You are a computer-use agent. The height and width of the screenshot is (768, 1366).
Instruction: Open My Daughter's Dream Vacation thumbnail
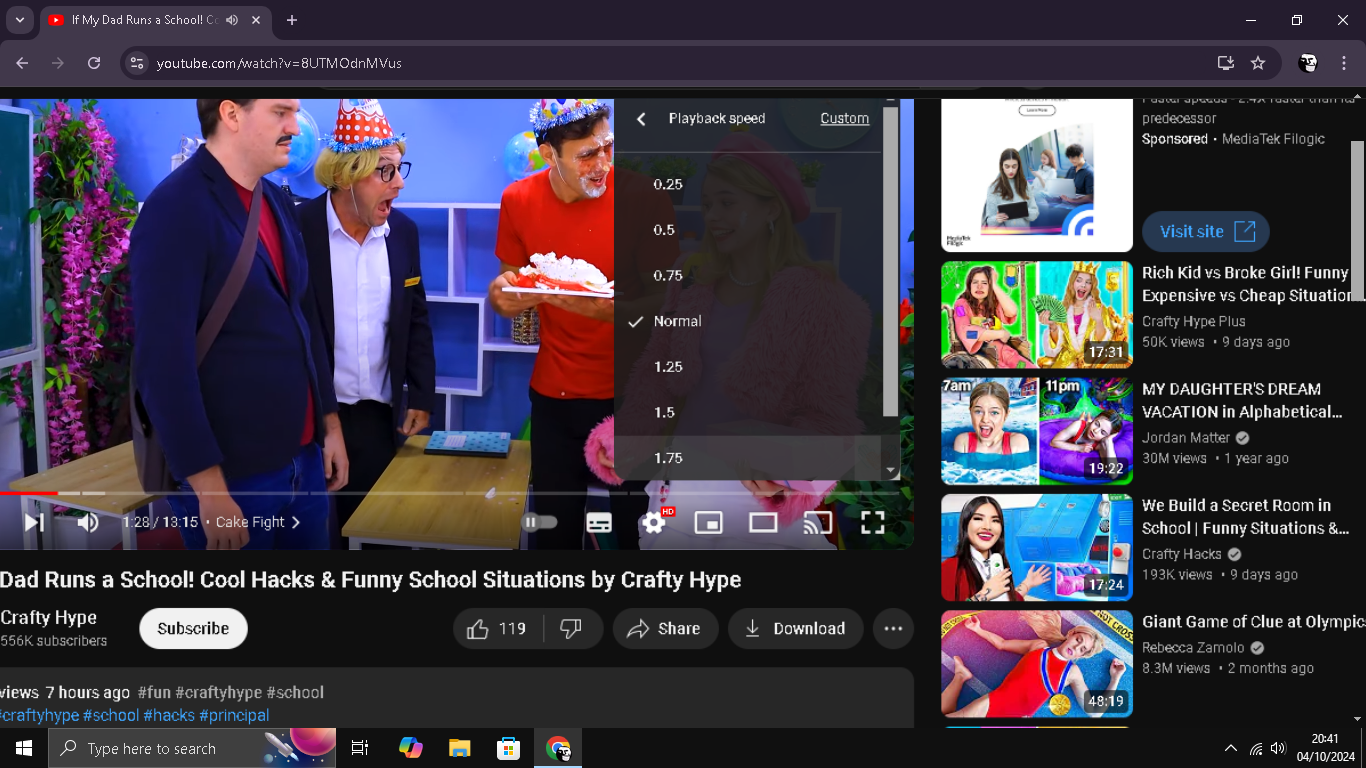point(1037,431)
